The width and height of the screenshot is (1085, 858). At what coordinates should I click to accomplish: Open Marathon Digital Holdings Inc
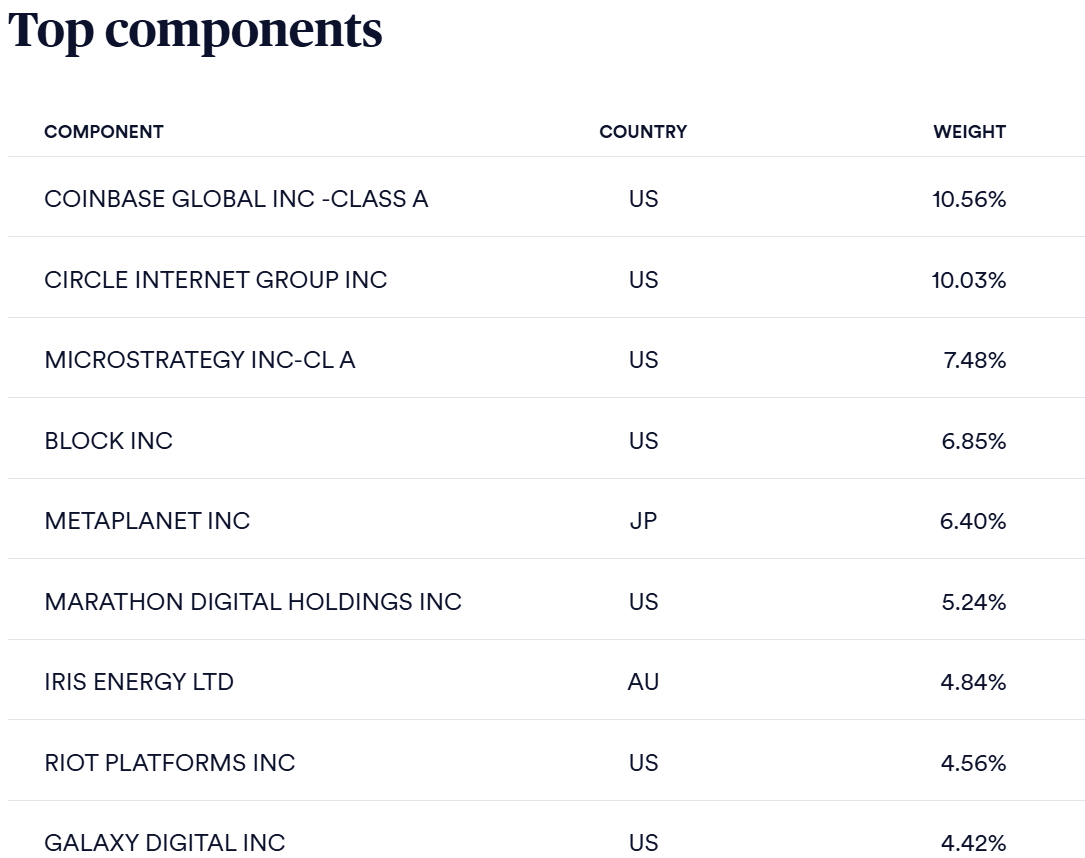tap(253, 602)
